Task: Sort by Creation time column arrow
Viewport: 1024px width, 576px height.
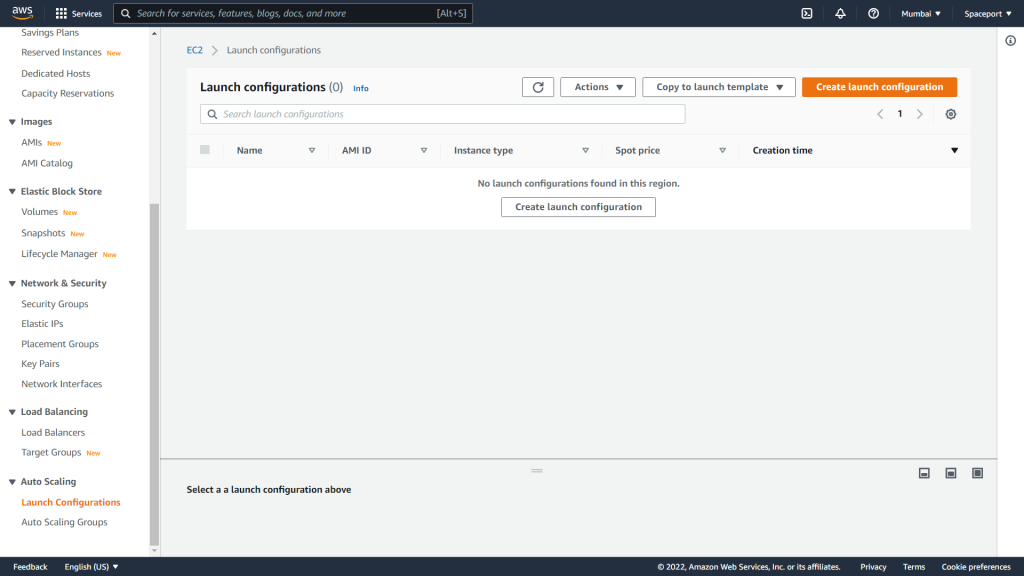Action: 954,150
